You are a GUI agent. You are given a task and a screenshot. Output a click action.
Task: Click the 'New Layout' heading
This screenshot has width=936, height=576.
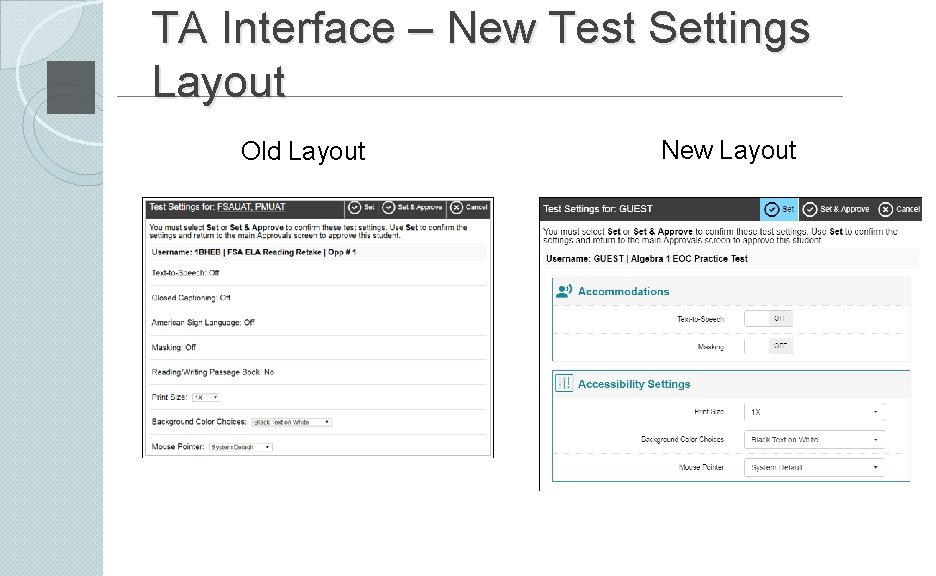728,150
